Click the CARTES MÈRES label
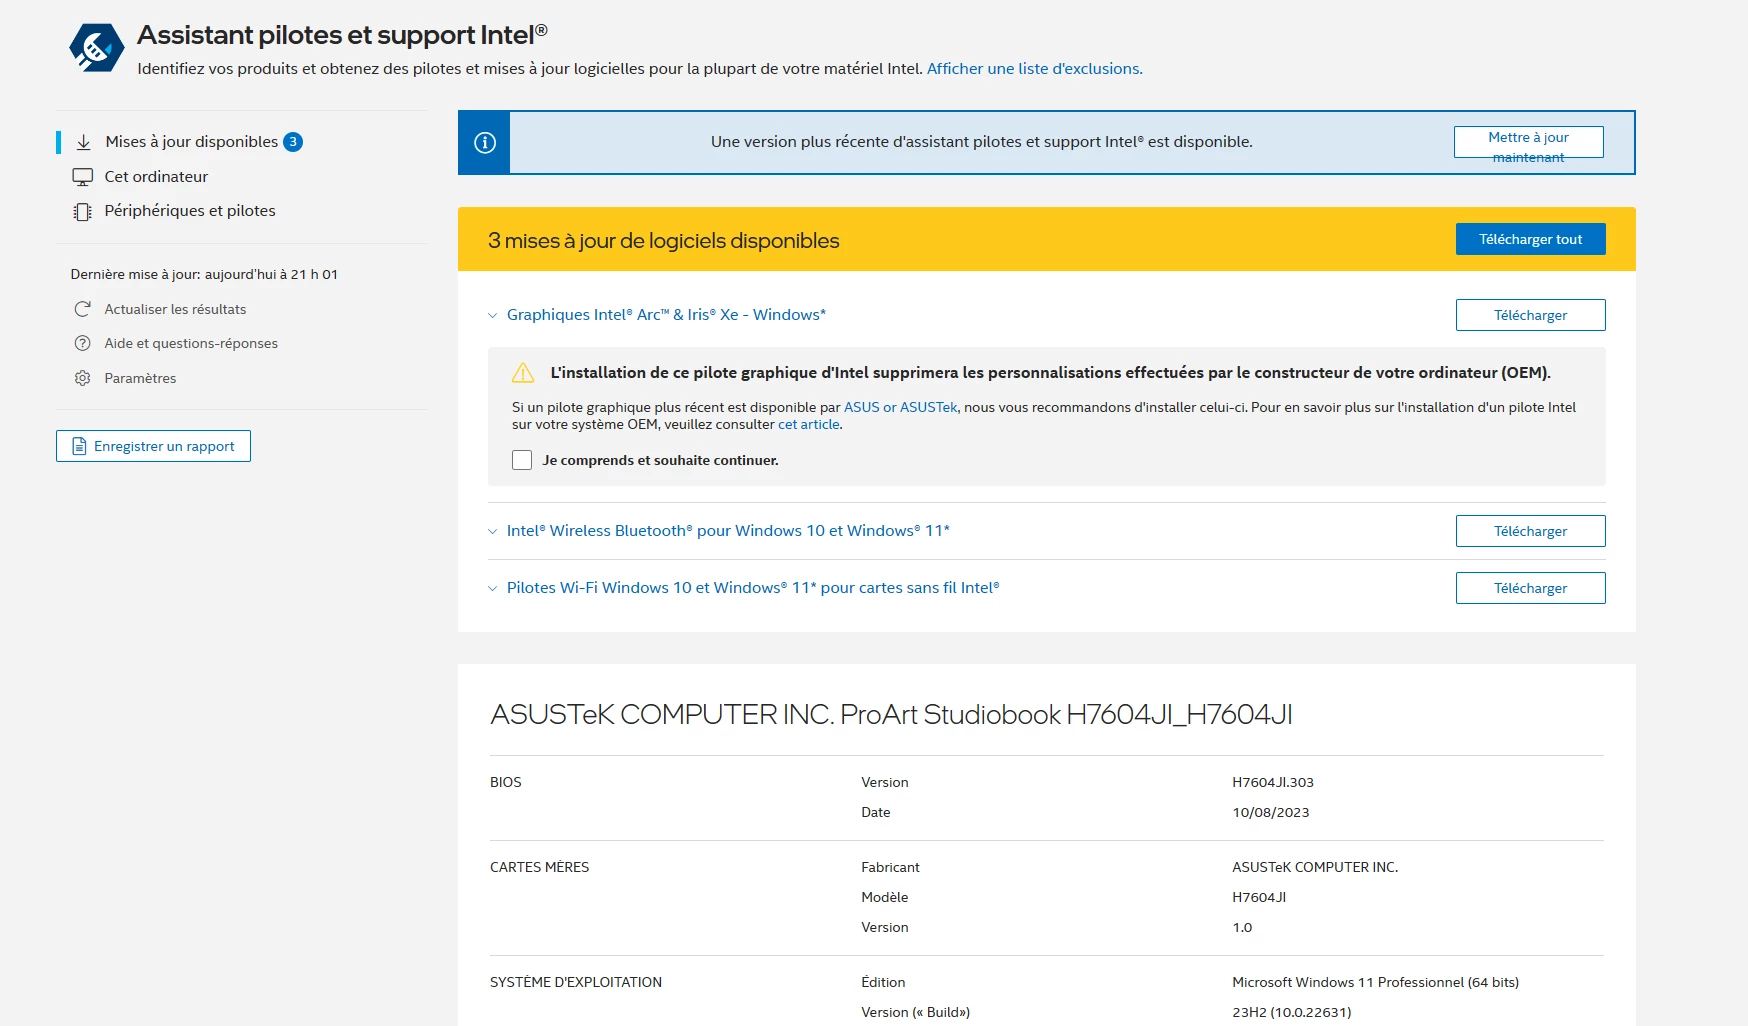This screenshot has height=1026, width=1748. (x=539, y=867)
